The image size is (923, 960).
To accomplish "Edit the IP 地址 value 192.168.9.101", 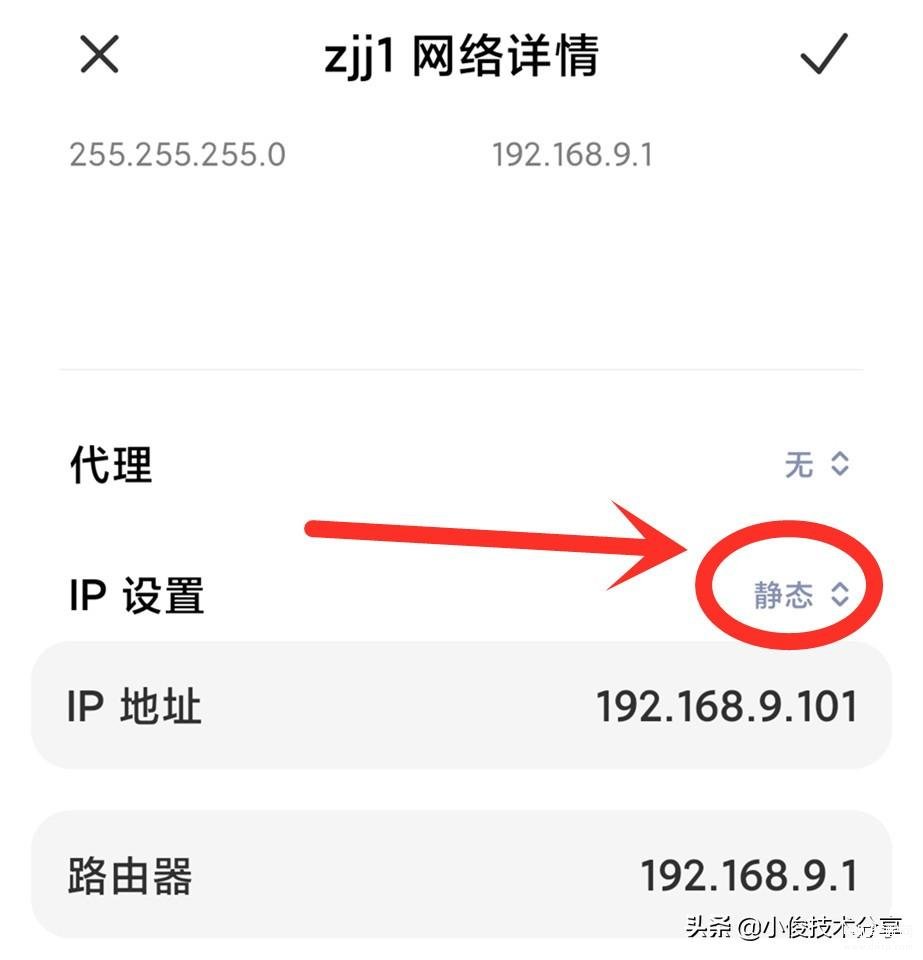I will tap(727, 707).
